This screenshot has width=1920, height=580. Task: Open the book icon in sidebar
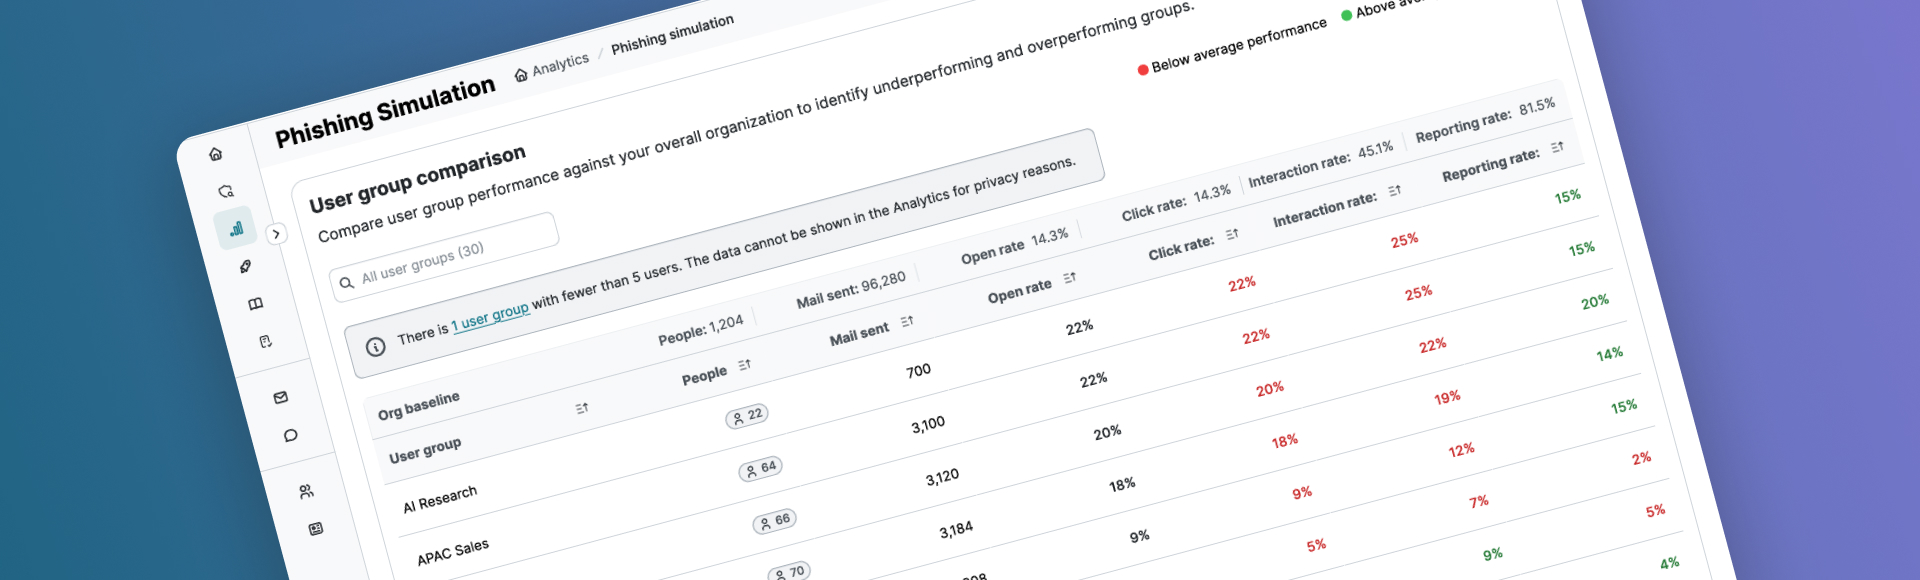(x=255, y=304)
